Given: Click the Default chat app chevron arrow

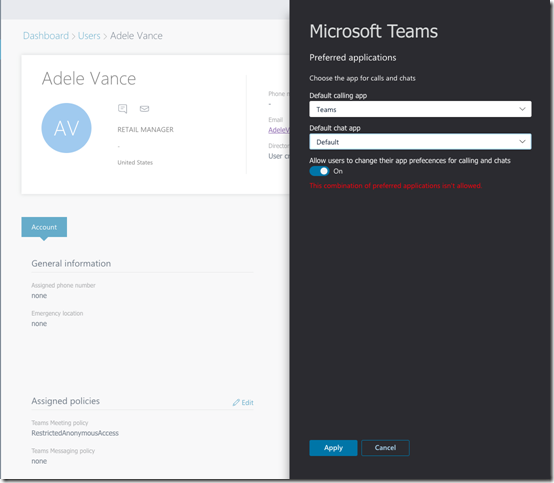Looking at the screenshot, I should 522,142.
